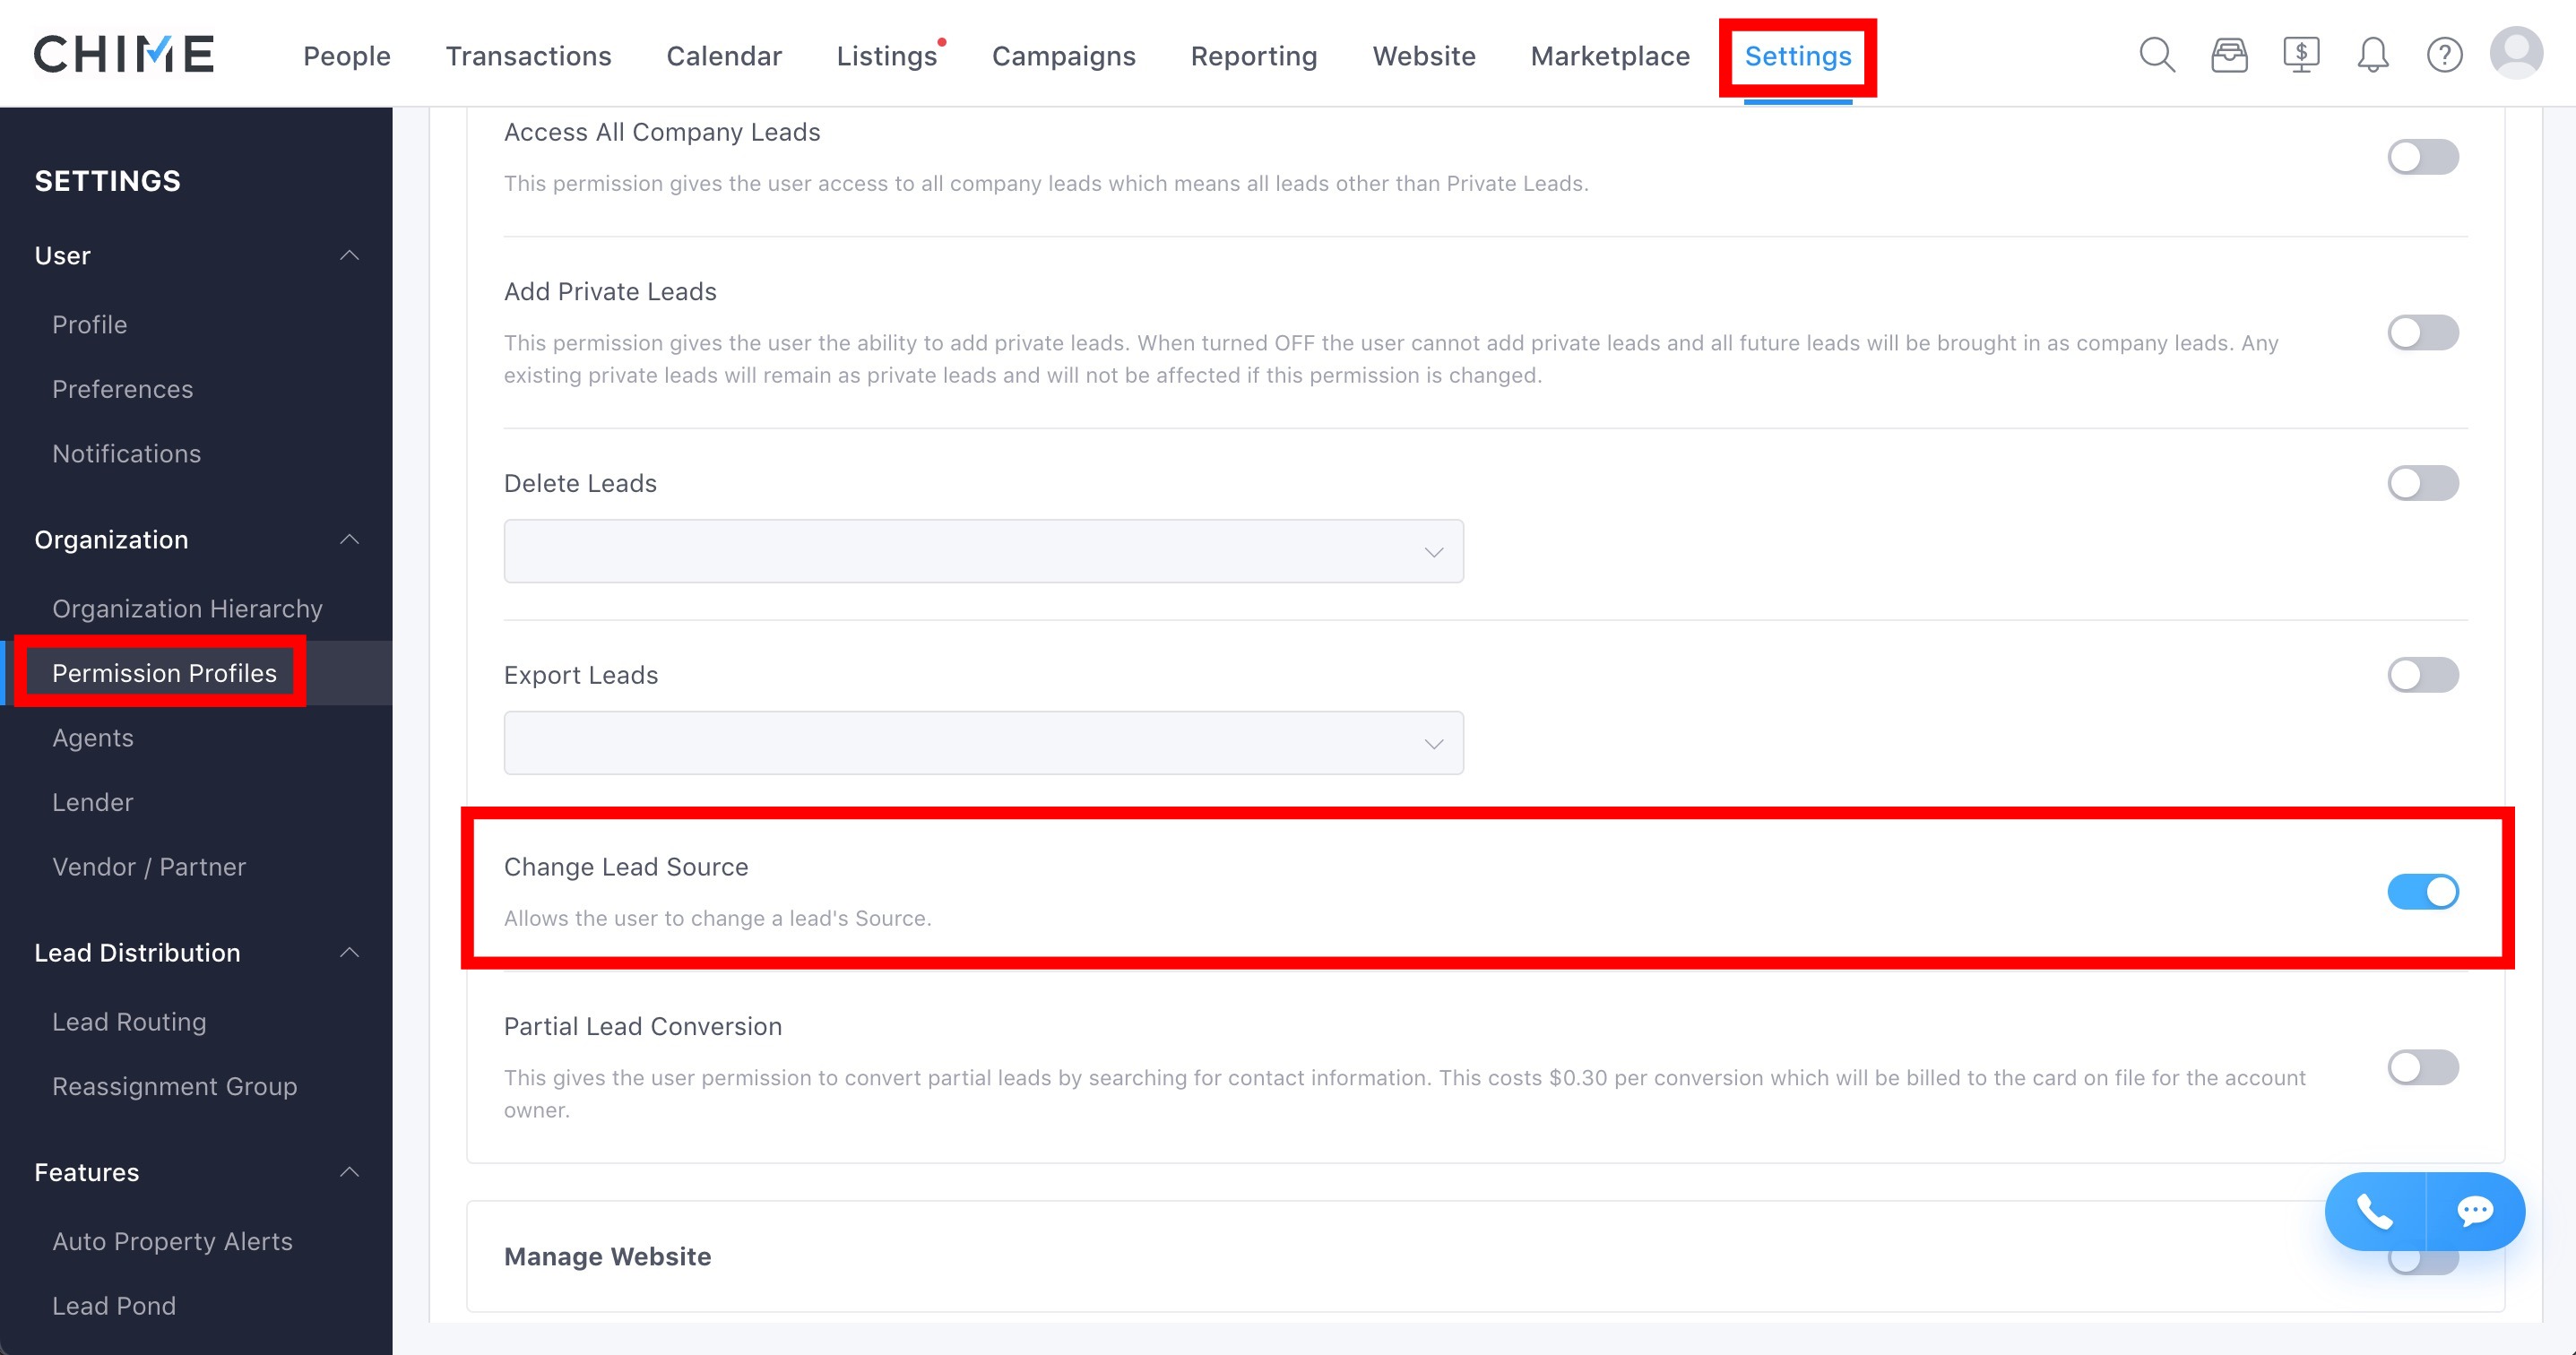
Task: Open Lead Routing settings
Action: (x=130, y=1022)
